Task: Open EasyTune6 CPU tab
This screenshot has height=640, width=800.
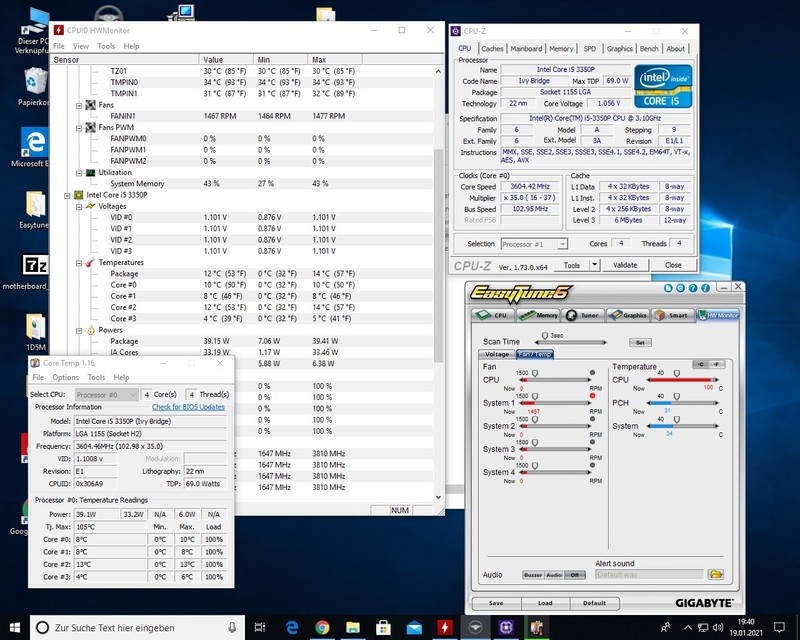Action: (493, 315)
